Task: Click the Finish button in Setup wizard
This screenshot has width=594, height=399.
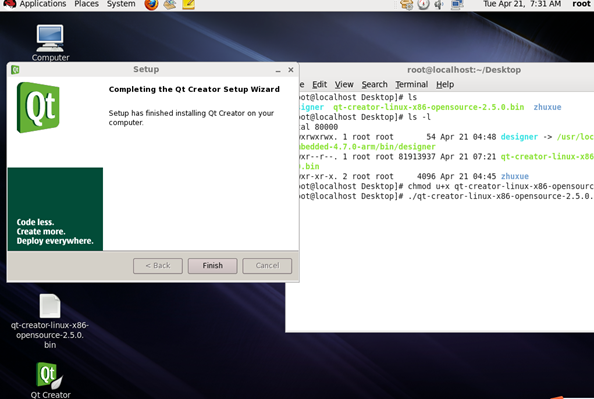Action: tap(213, 266)
